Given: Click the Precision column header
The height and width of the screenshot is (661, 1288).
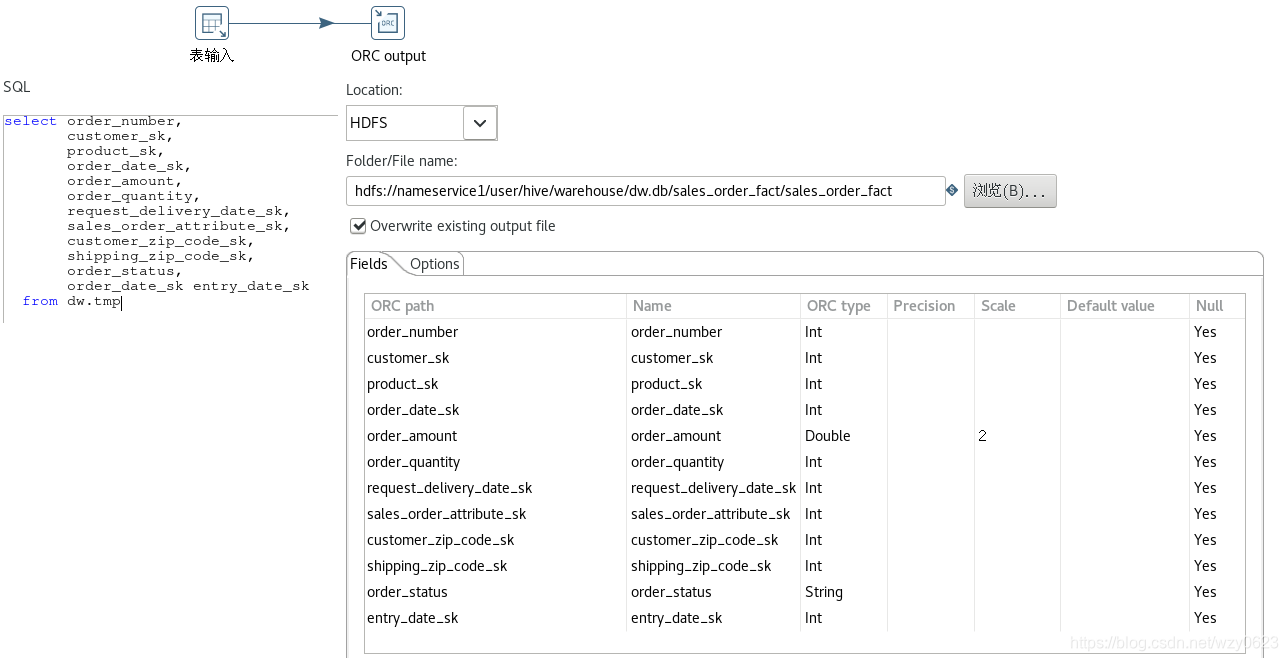Looking at the screenshot, I should click(930, 306).
